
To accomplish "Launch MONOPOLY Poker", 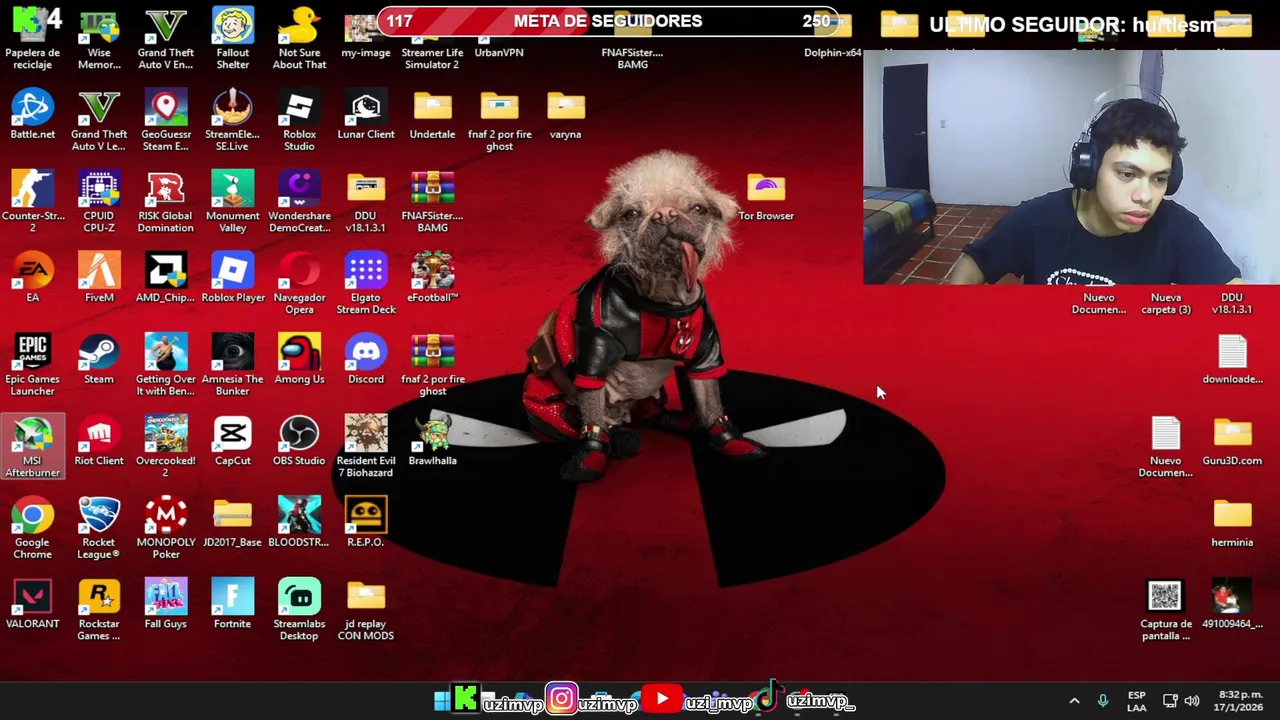I will pyautogui.click(x=165, y=529).
